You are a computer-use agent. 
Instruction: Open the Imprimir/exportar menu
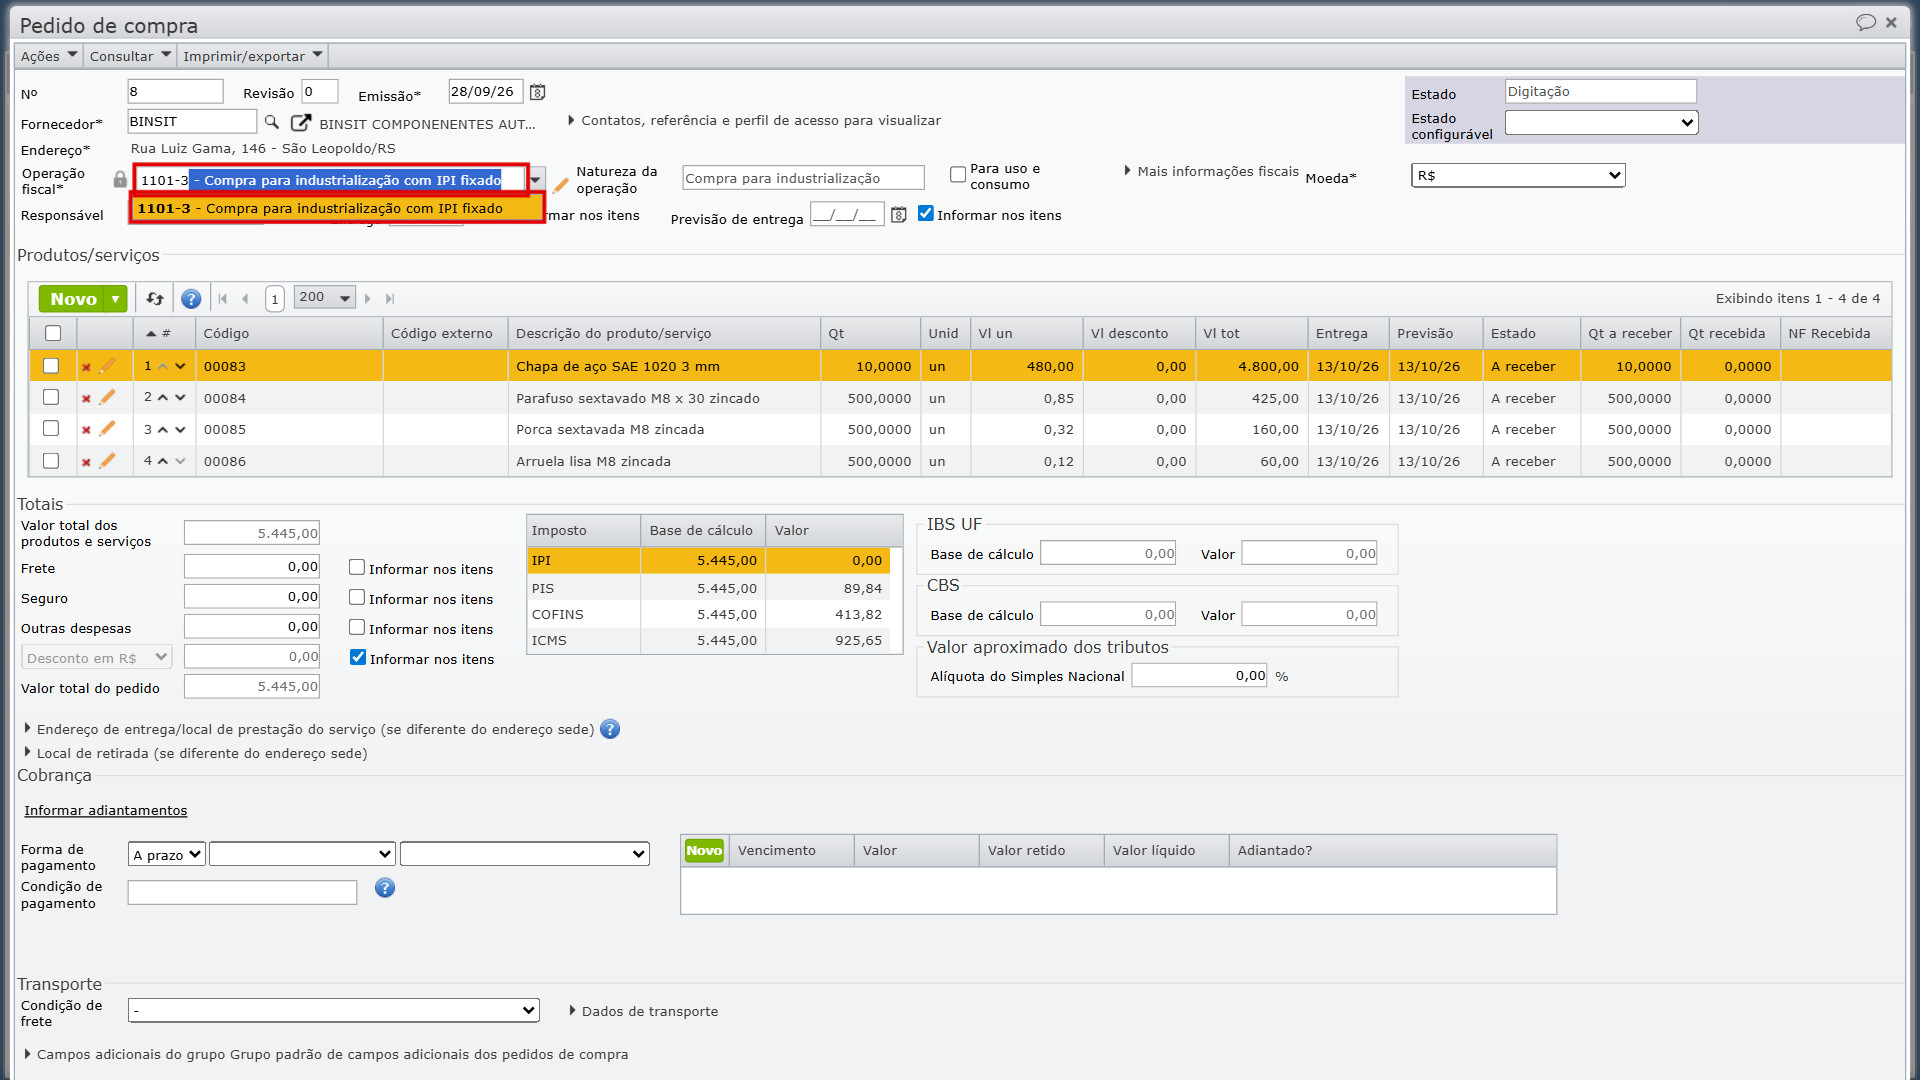point(253,56)
